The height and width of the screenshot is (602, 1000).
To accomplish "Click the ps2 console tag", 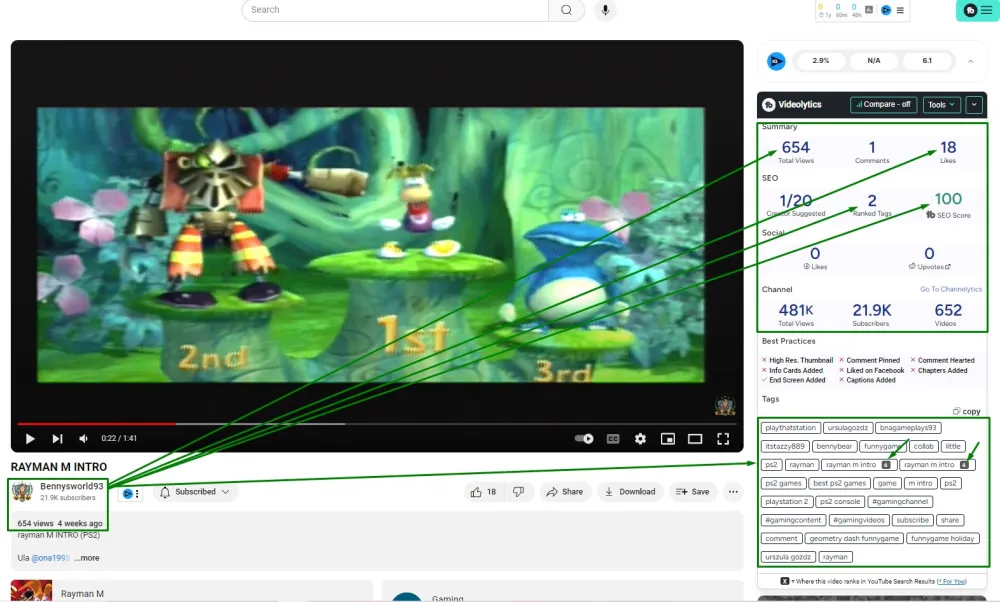I will [839, 502].
